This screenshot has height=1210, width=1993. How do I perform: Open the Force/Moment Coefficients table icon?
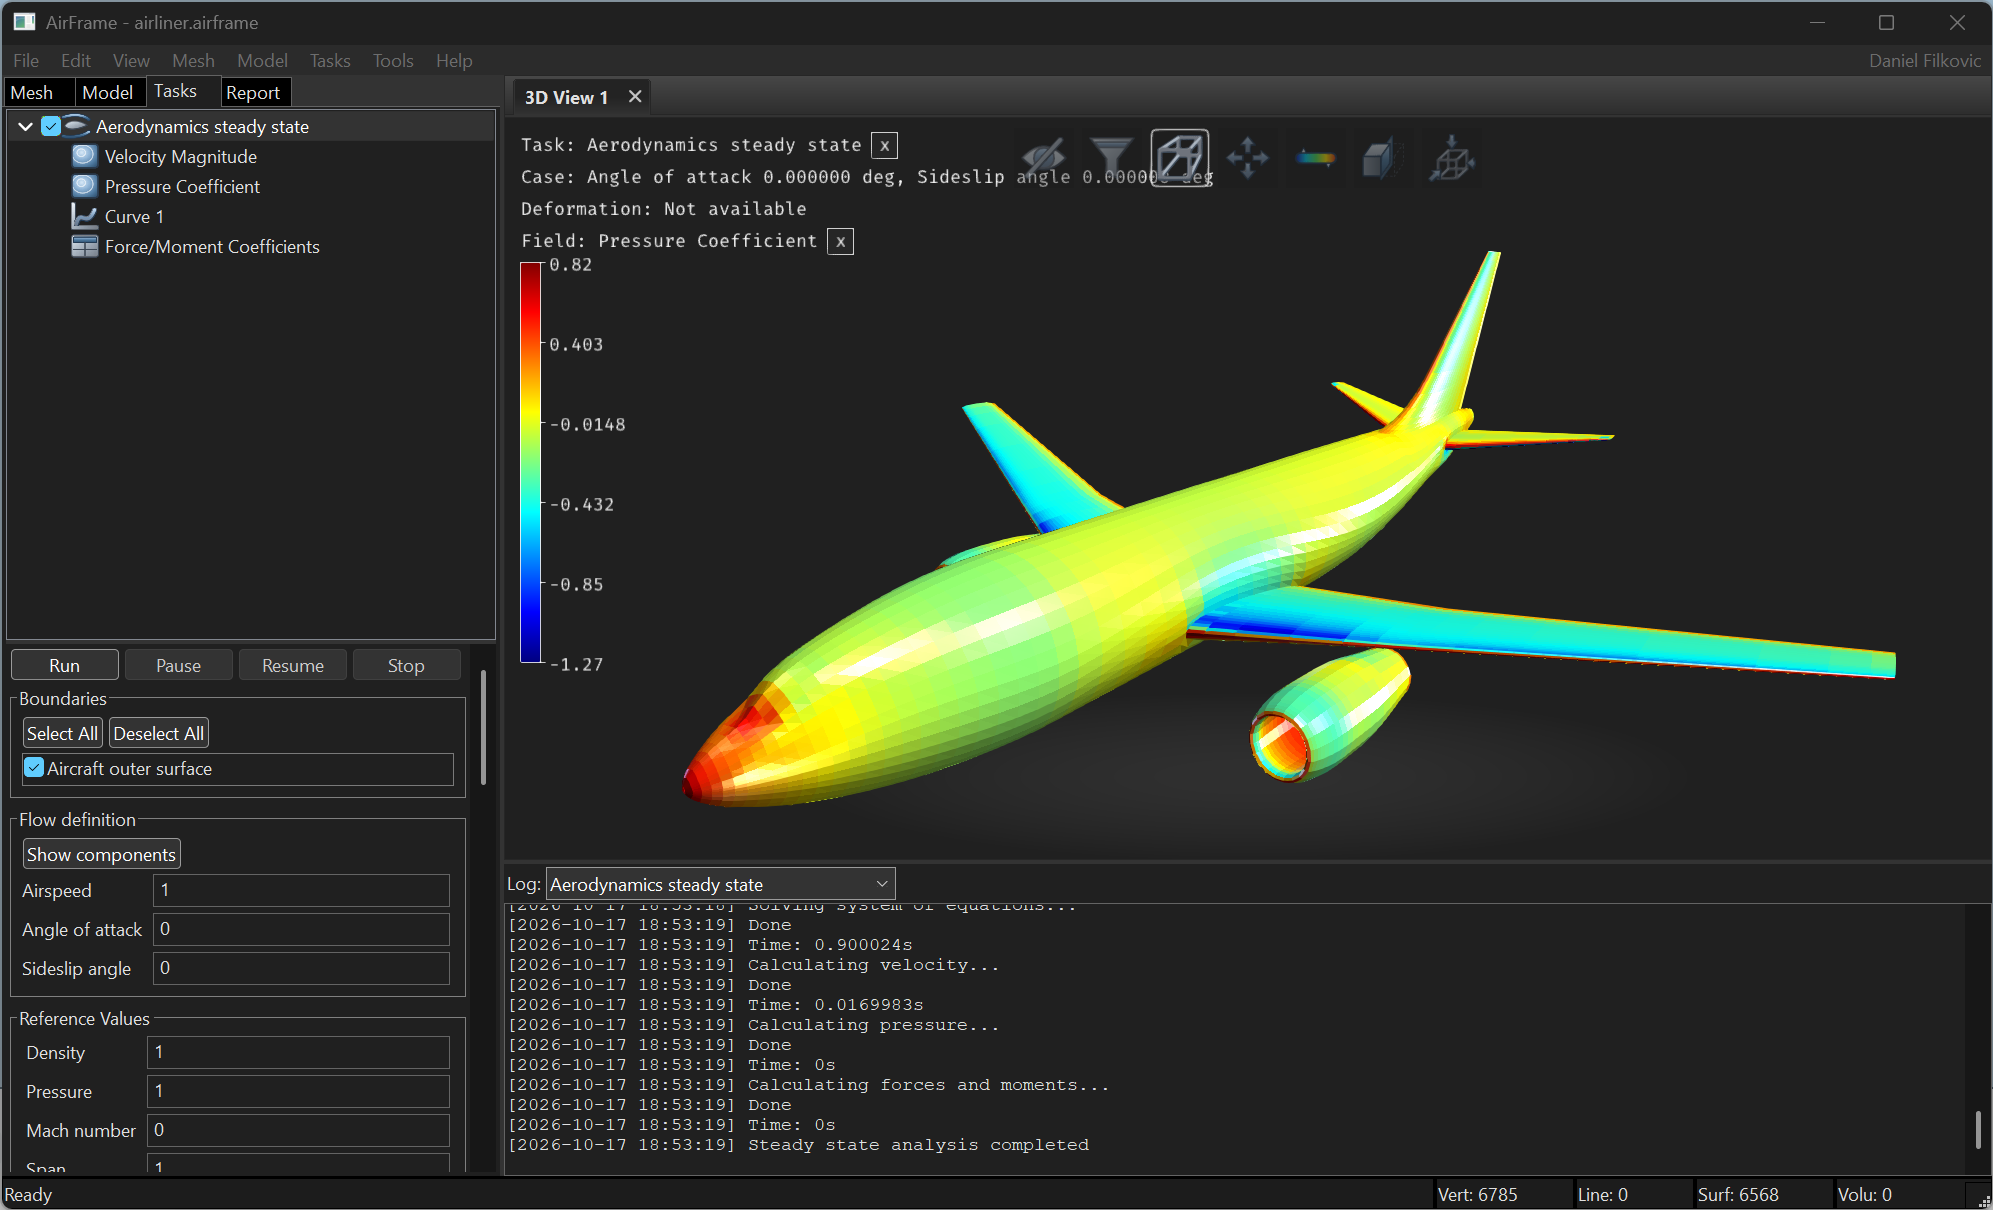[x=85, y=246]
